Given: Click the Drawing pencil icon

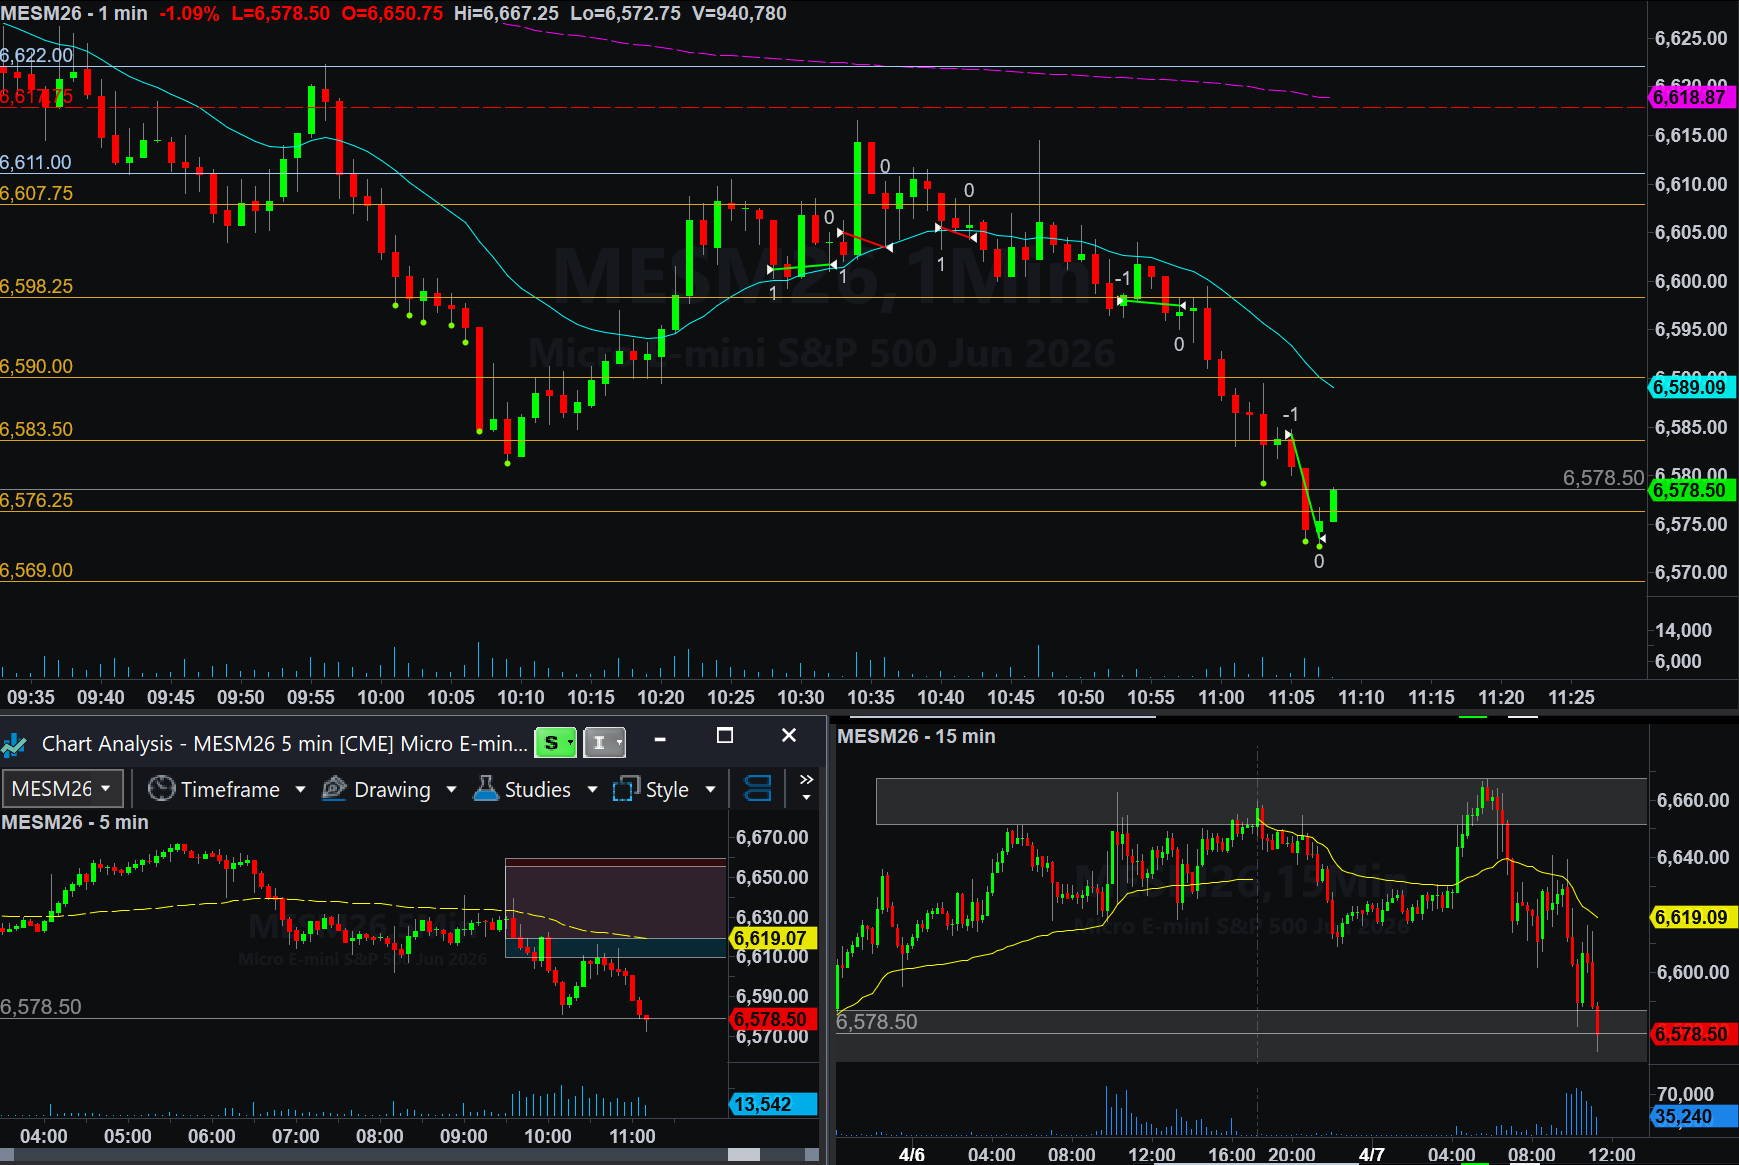Looking at the screenshot, I should coord(334,789).
